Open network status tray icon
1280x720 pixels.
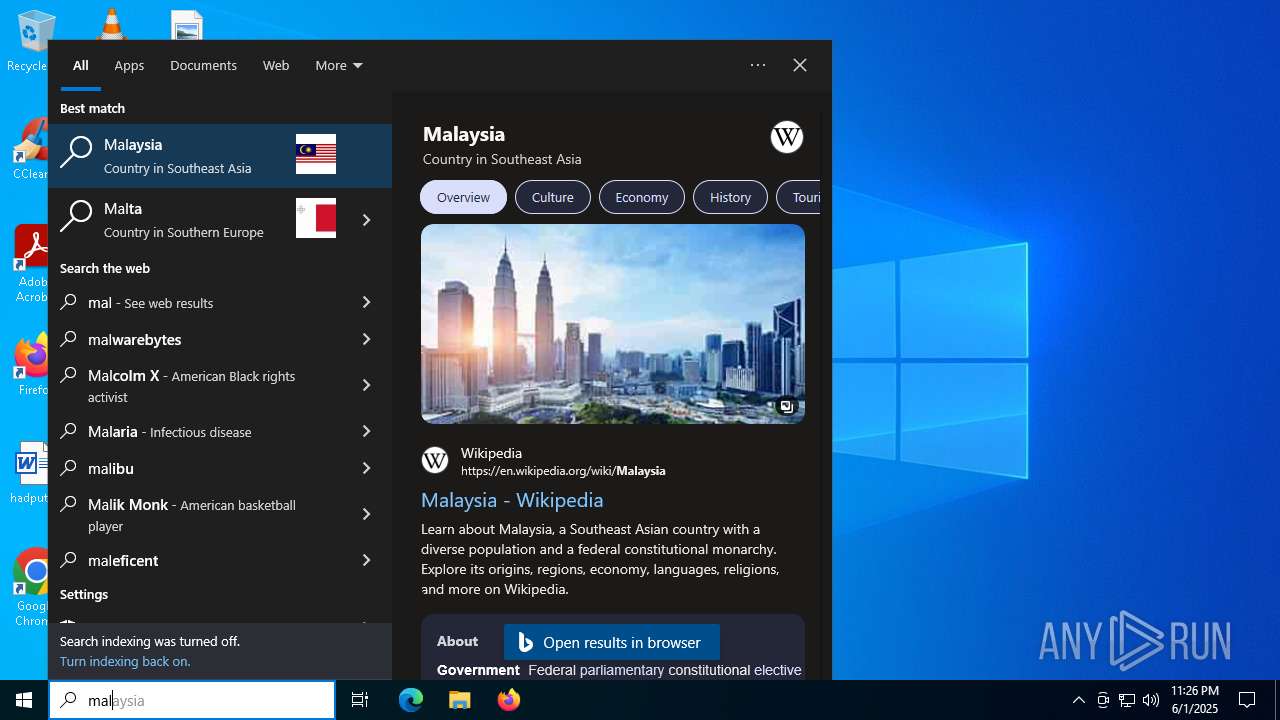pyautogui.click(x=1127, y=700)
